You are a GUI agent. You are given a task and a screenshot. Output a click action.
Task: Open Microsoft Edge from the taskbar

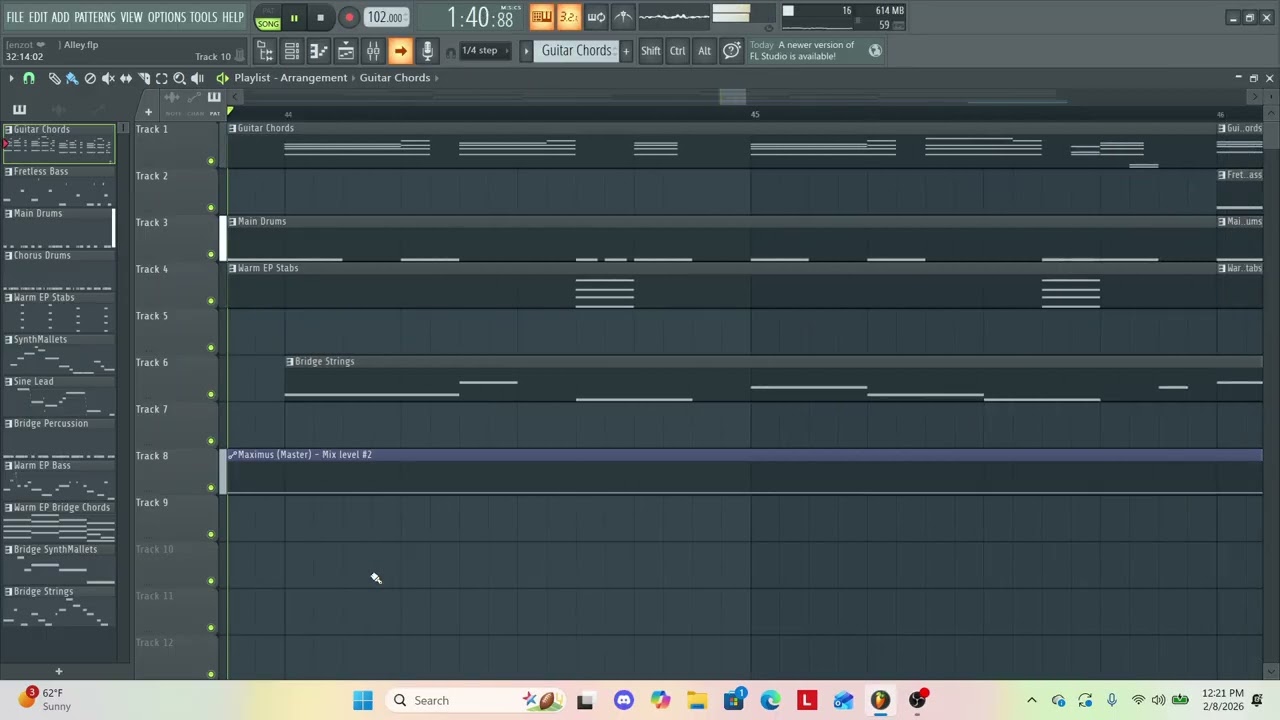pyautogui.click(x=770, y=700)
